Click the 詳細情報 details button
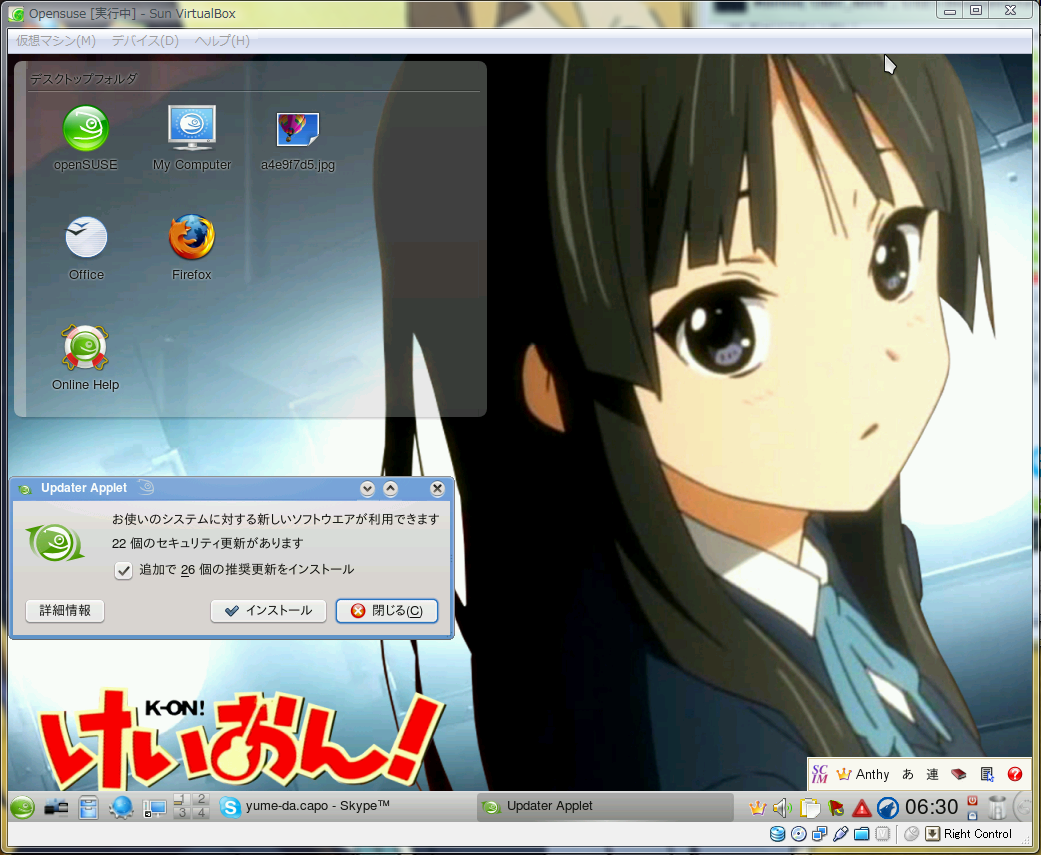This screenshot has height=855, width=1041. pos(65,611)
